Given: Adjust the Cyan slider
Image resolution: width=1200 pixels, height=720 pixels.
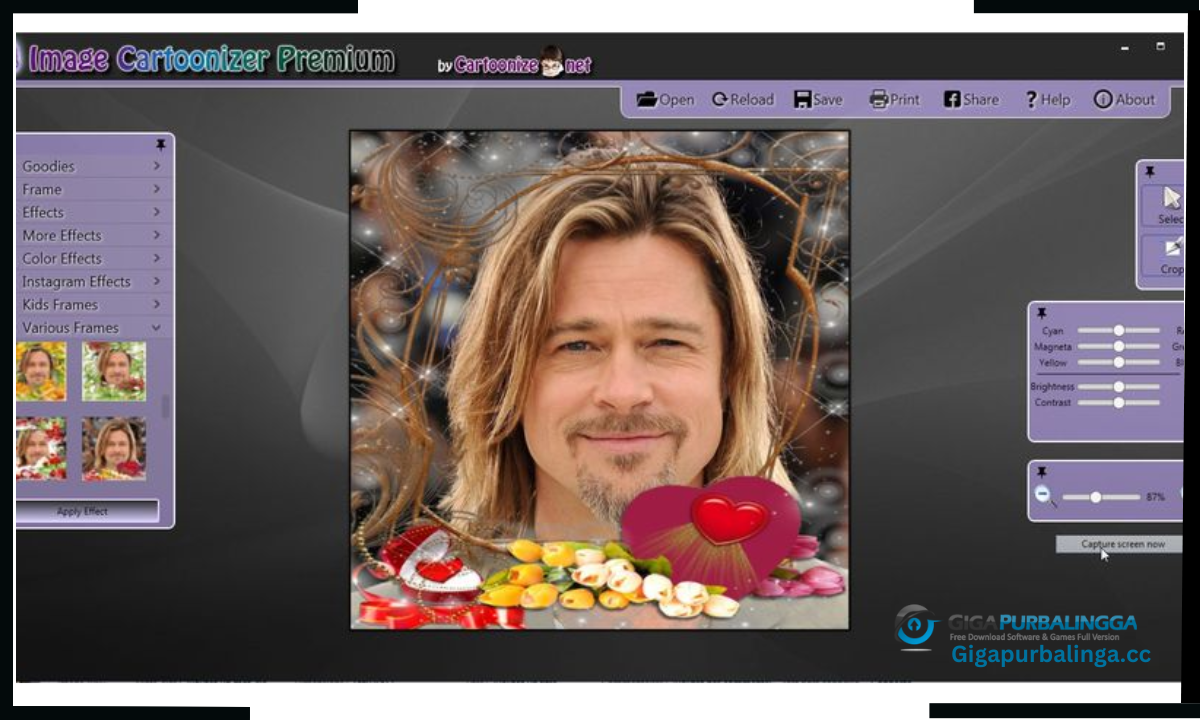Looking at the screenshot, I should coord(1119,330).
